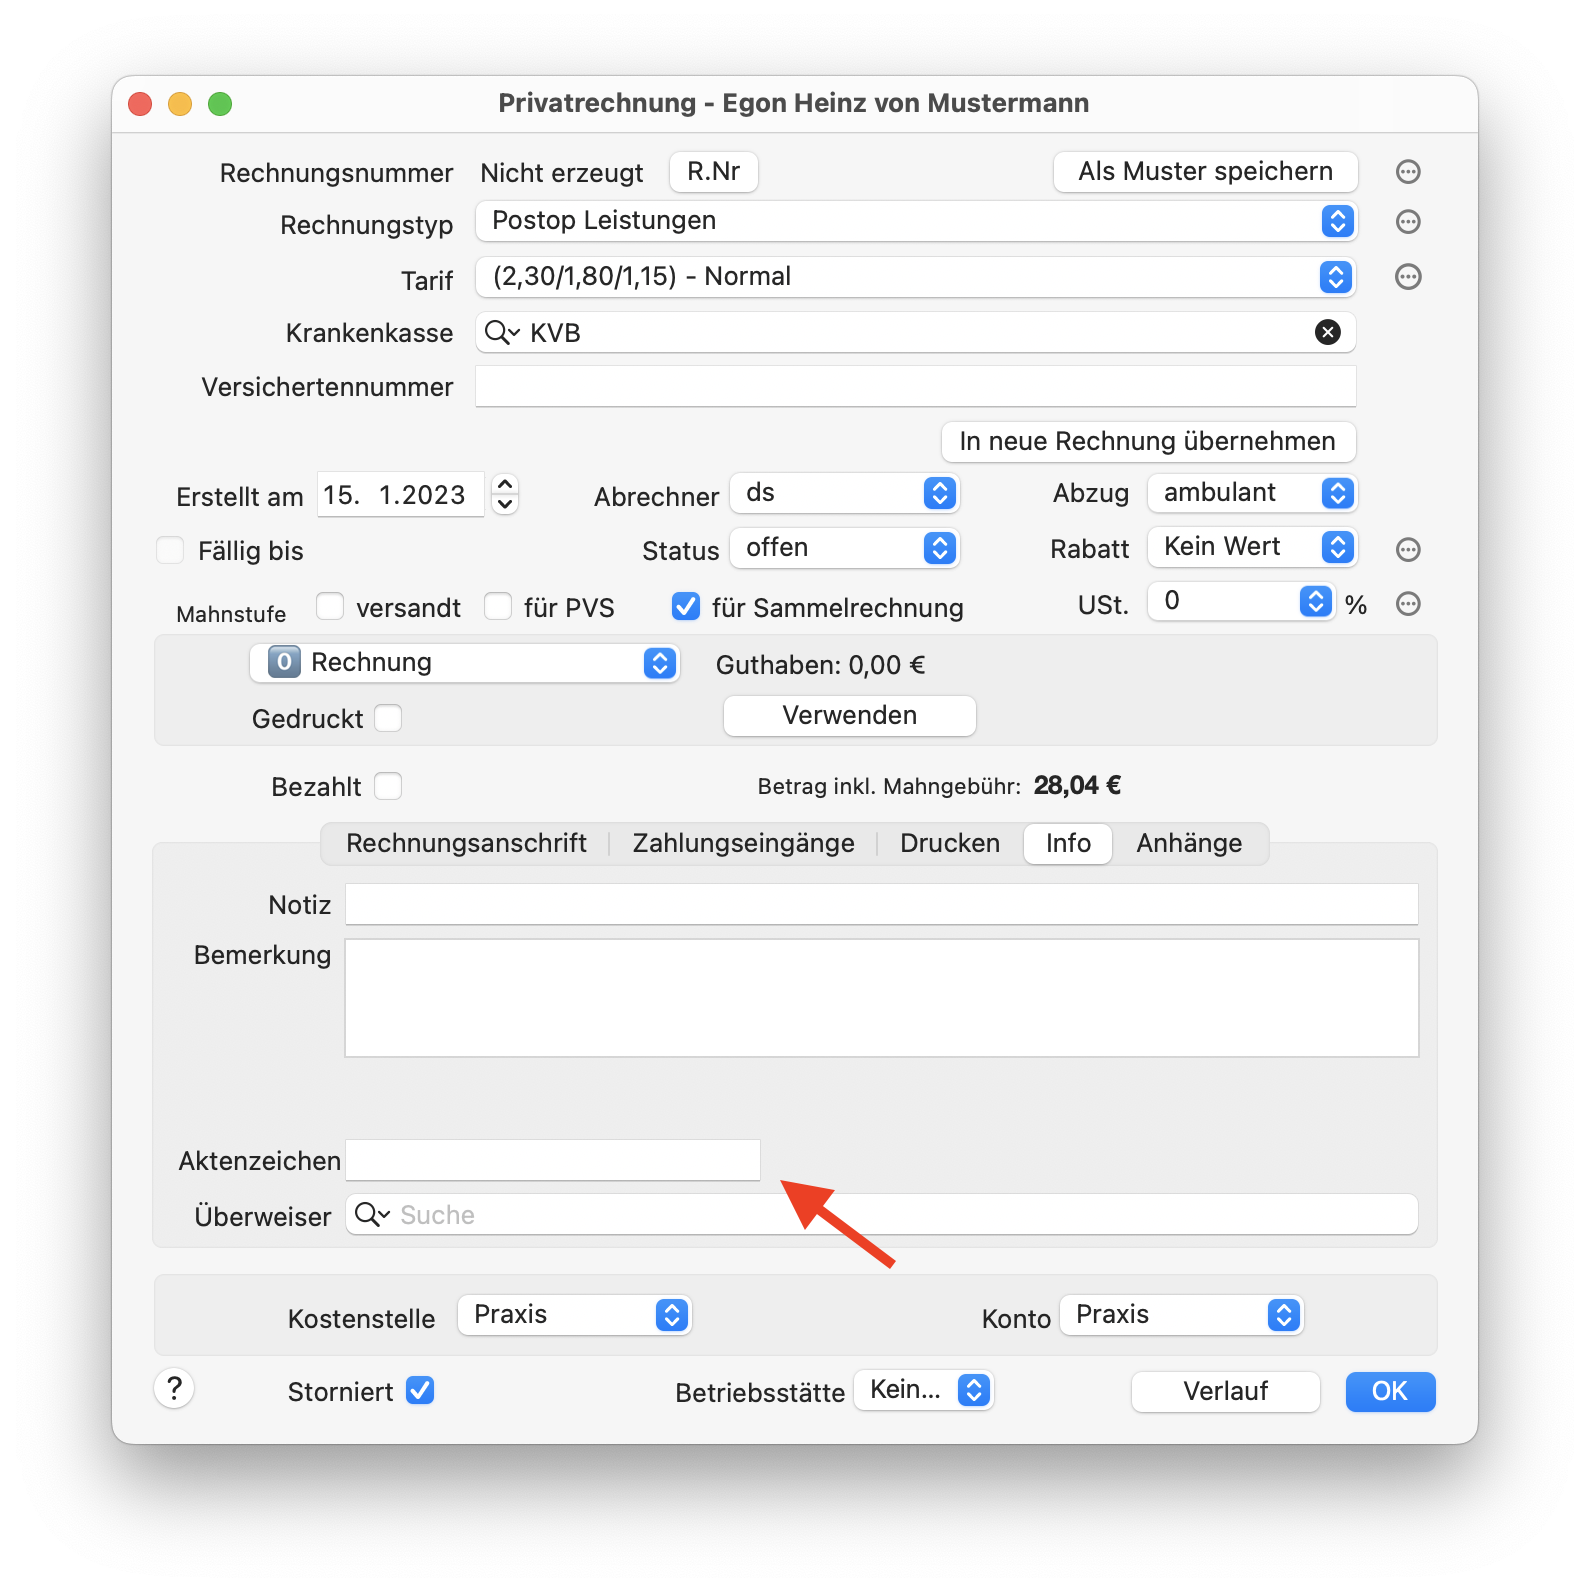Open the Betriebsstätte dropdown
1590x1592 pixels.
coord(924,1390)
